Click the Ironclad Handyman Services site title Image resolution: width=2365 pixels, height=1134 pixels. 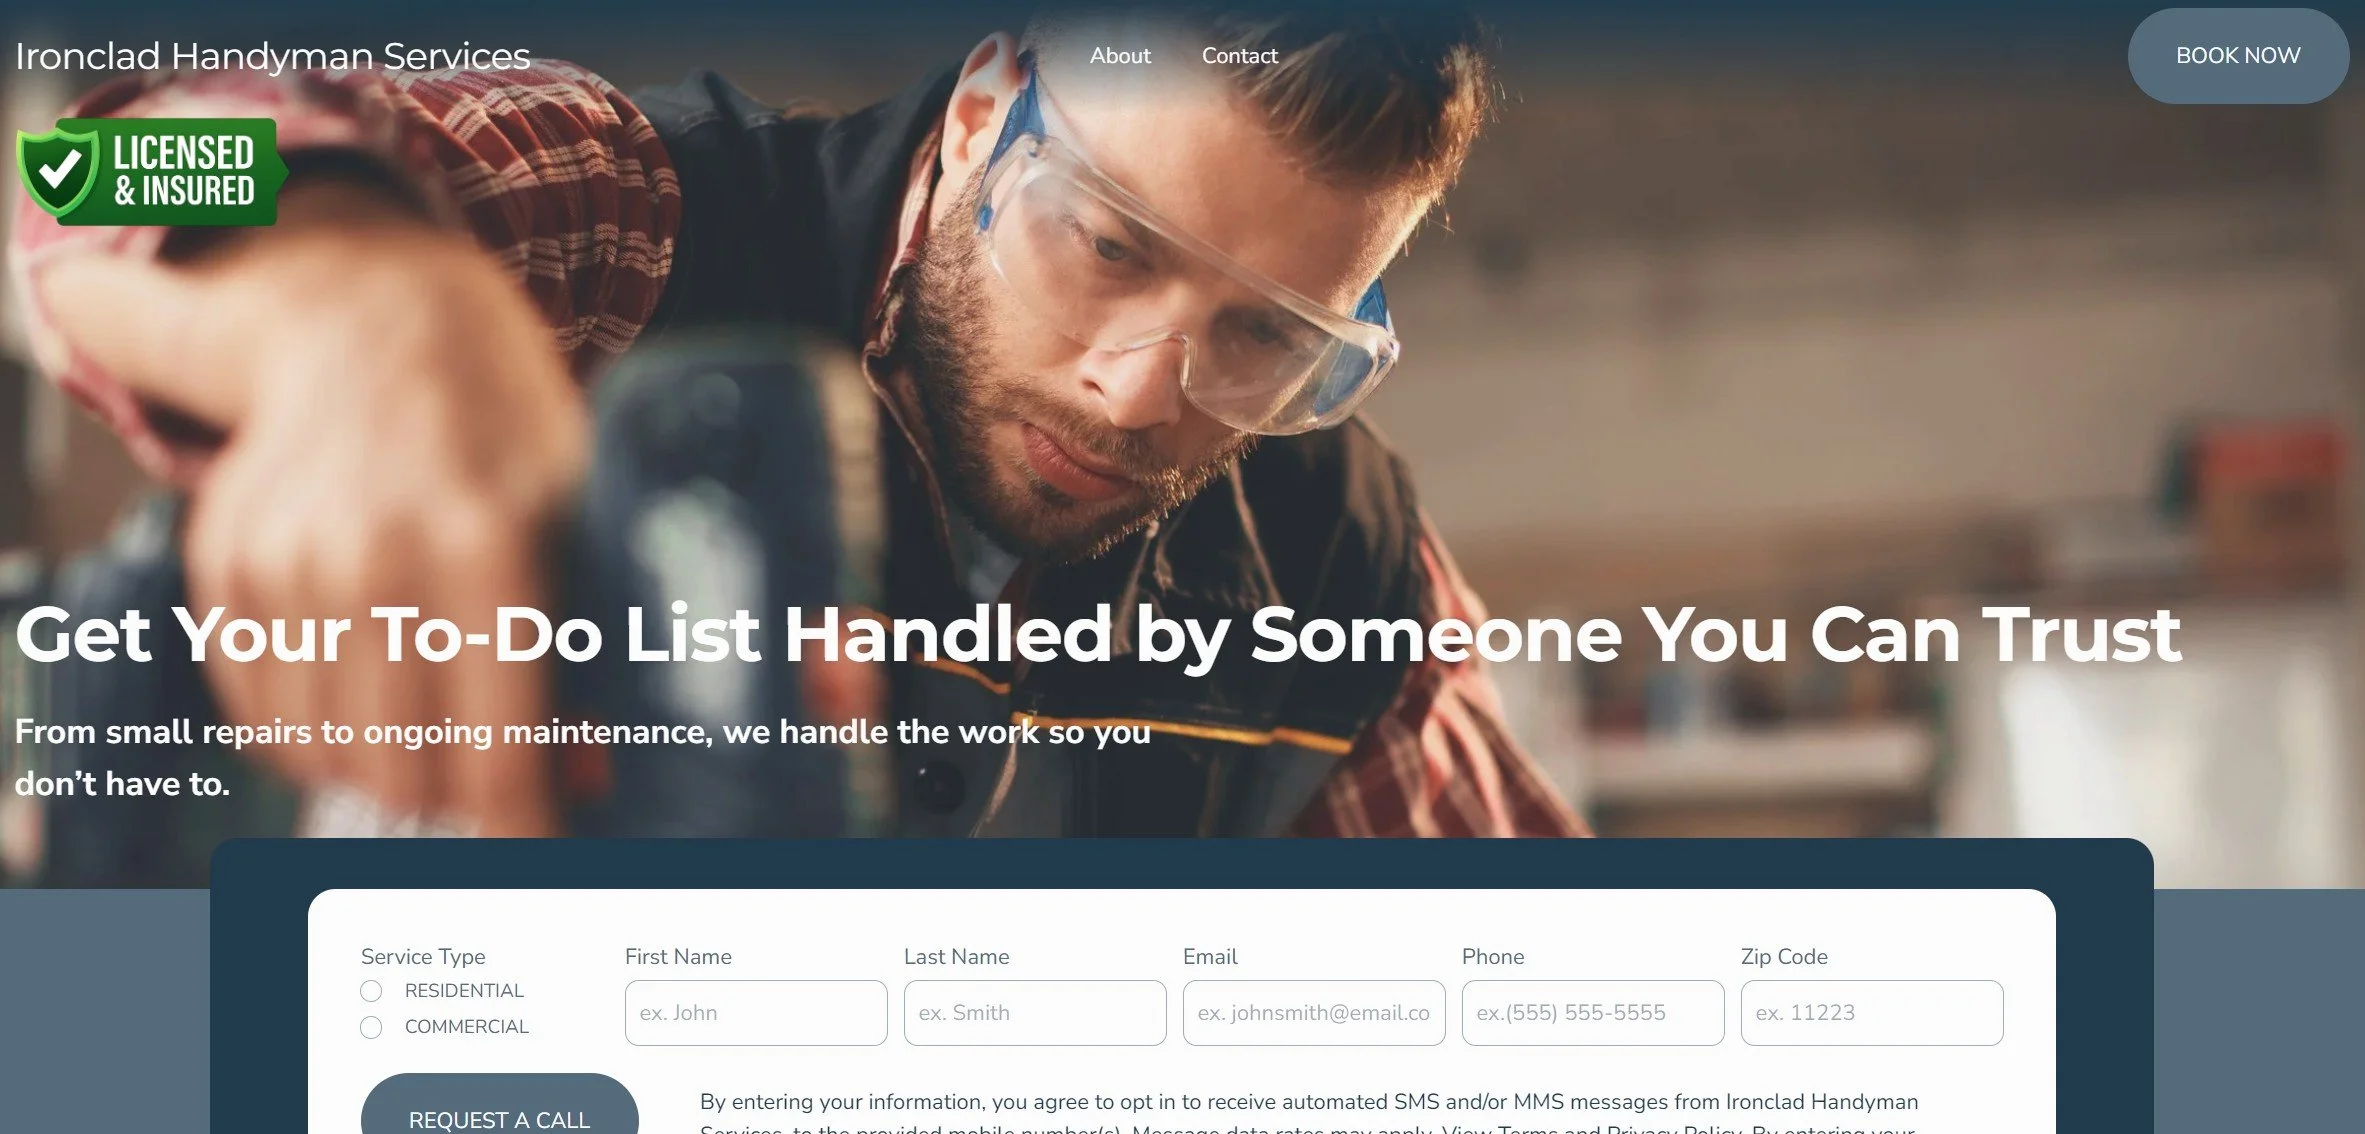272,56
